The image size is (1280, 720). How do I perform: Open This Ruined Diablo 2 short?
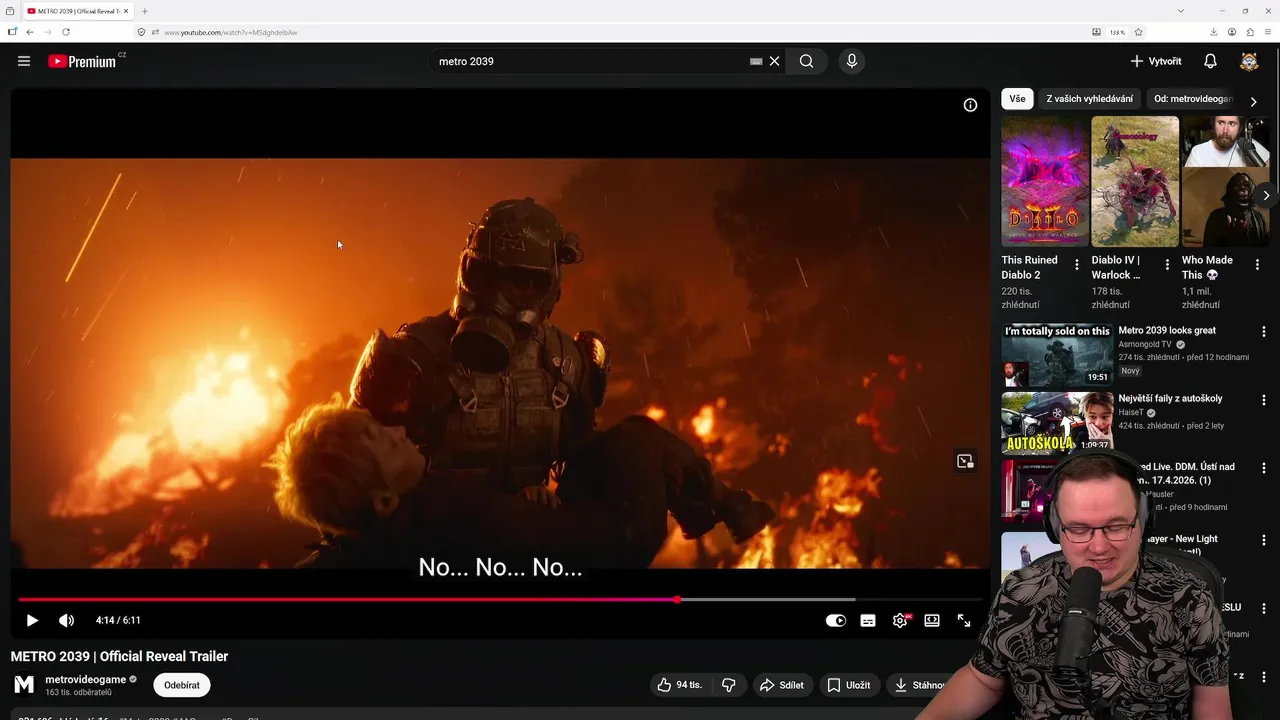pyautogui.click(x=1045, y=181)
